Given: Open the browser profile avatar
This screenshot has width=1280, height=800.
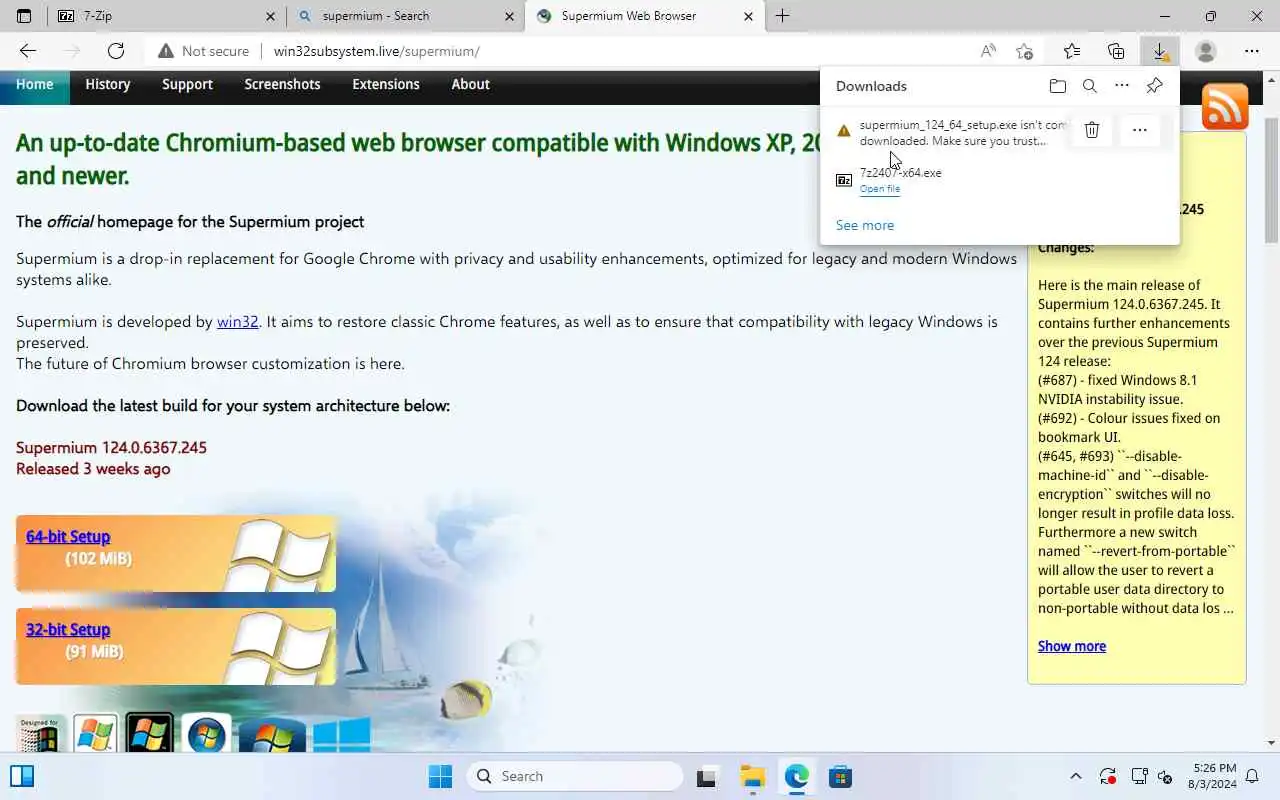Looking at the screenshot, I should pyautogui.click(x=1206, y=51).
